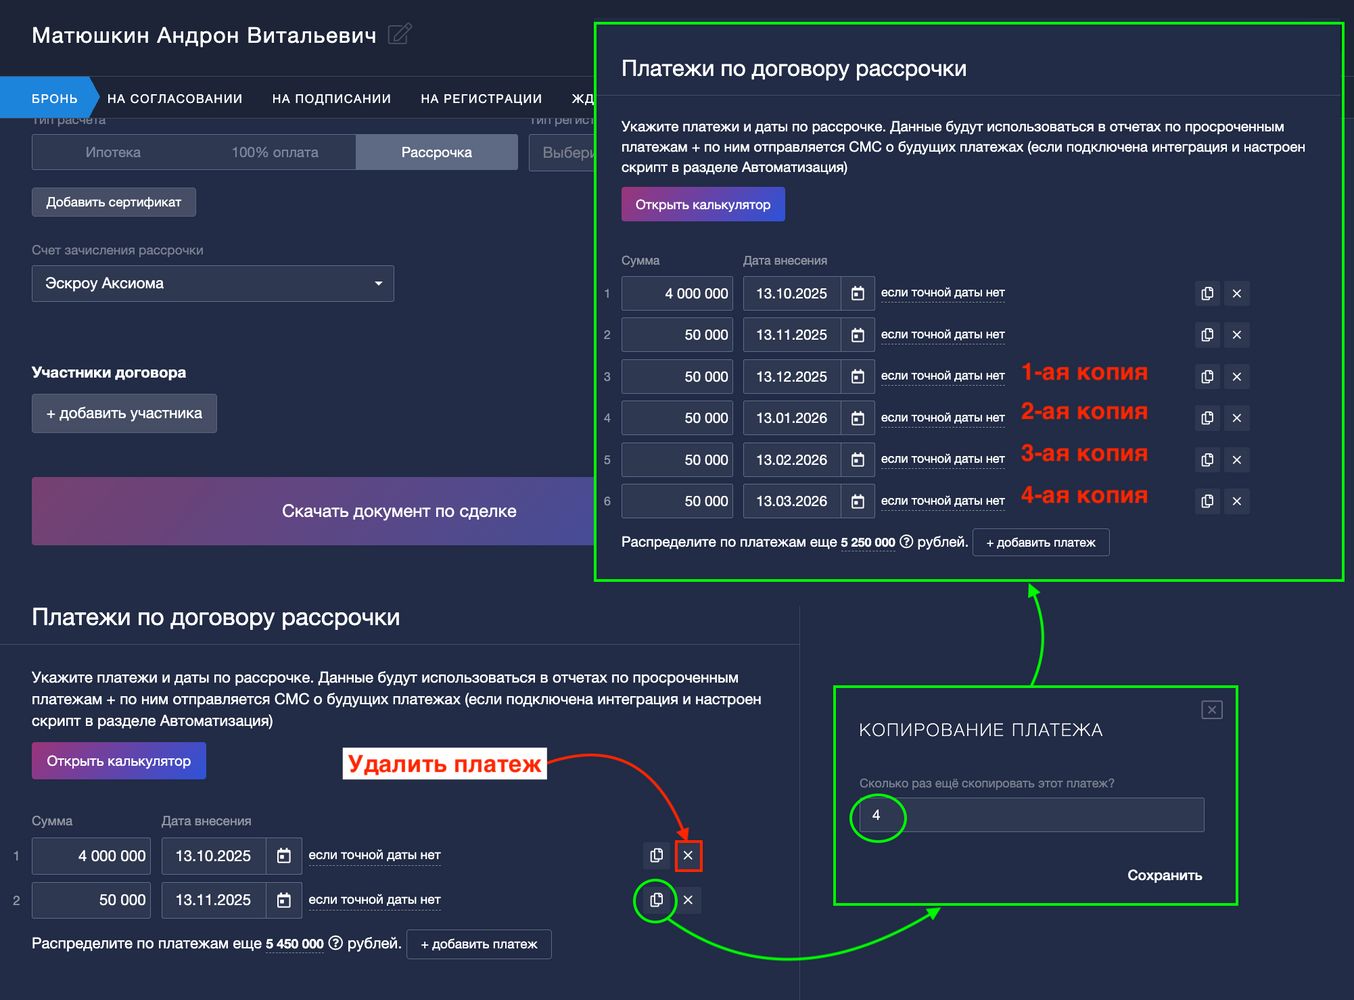Delete the payment dated 13.03.2026

(x=1237, y=501)
